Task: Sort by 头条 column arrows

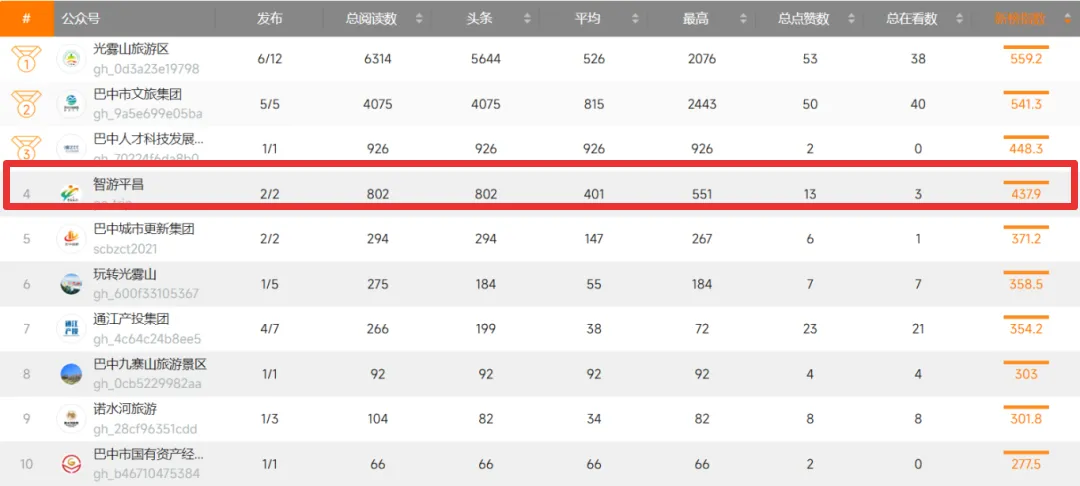Action: click(x=528, y=19)
